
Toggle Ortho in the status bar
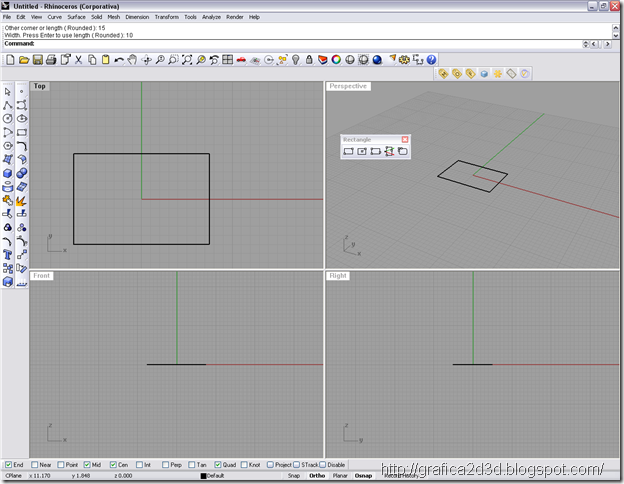pyautogui.click(x=317, y=476)
